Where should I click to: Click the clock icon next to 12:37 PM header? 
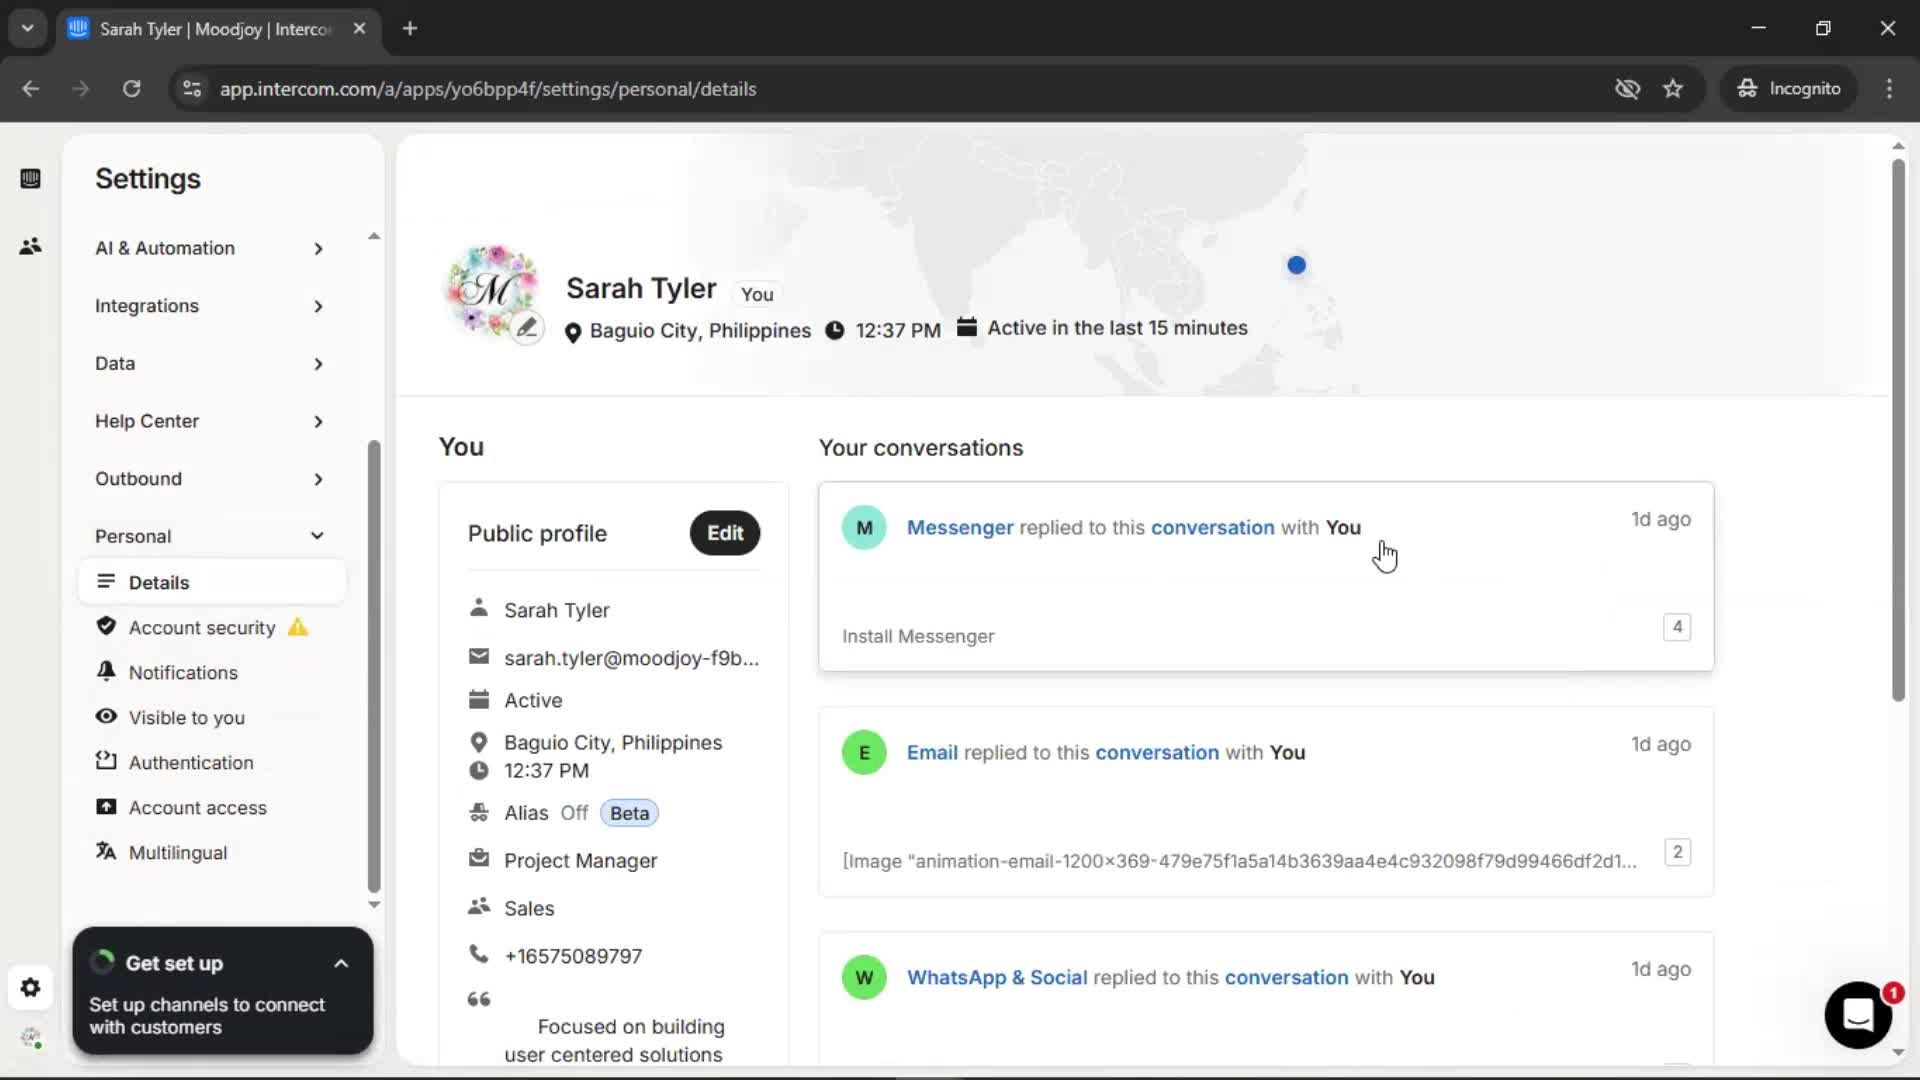[835, 330]
